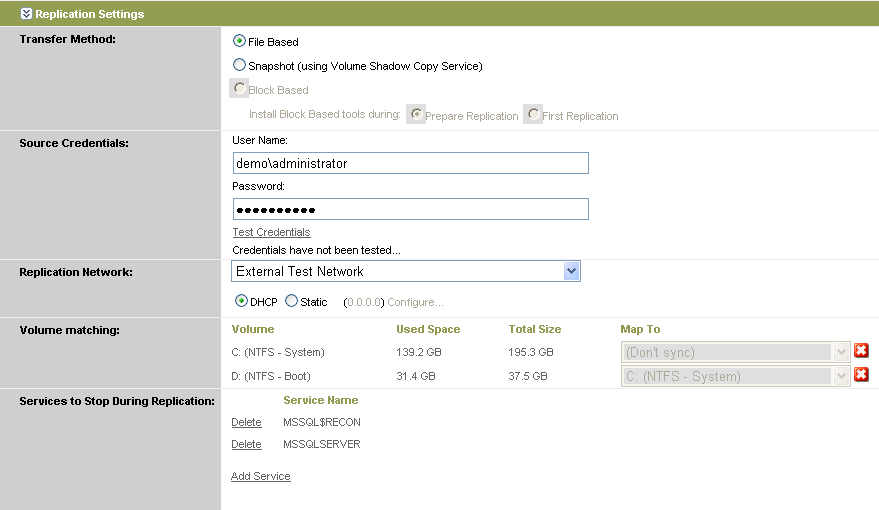Select Block Based transfer option
879x510 pixels.
(240, 89)
